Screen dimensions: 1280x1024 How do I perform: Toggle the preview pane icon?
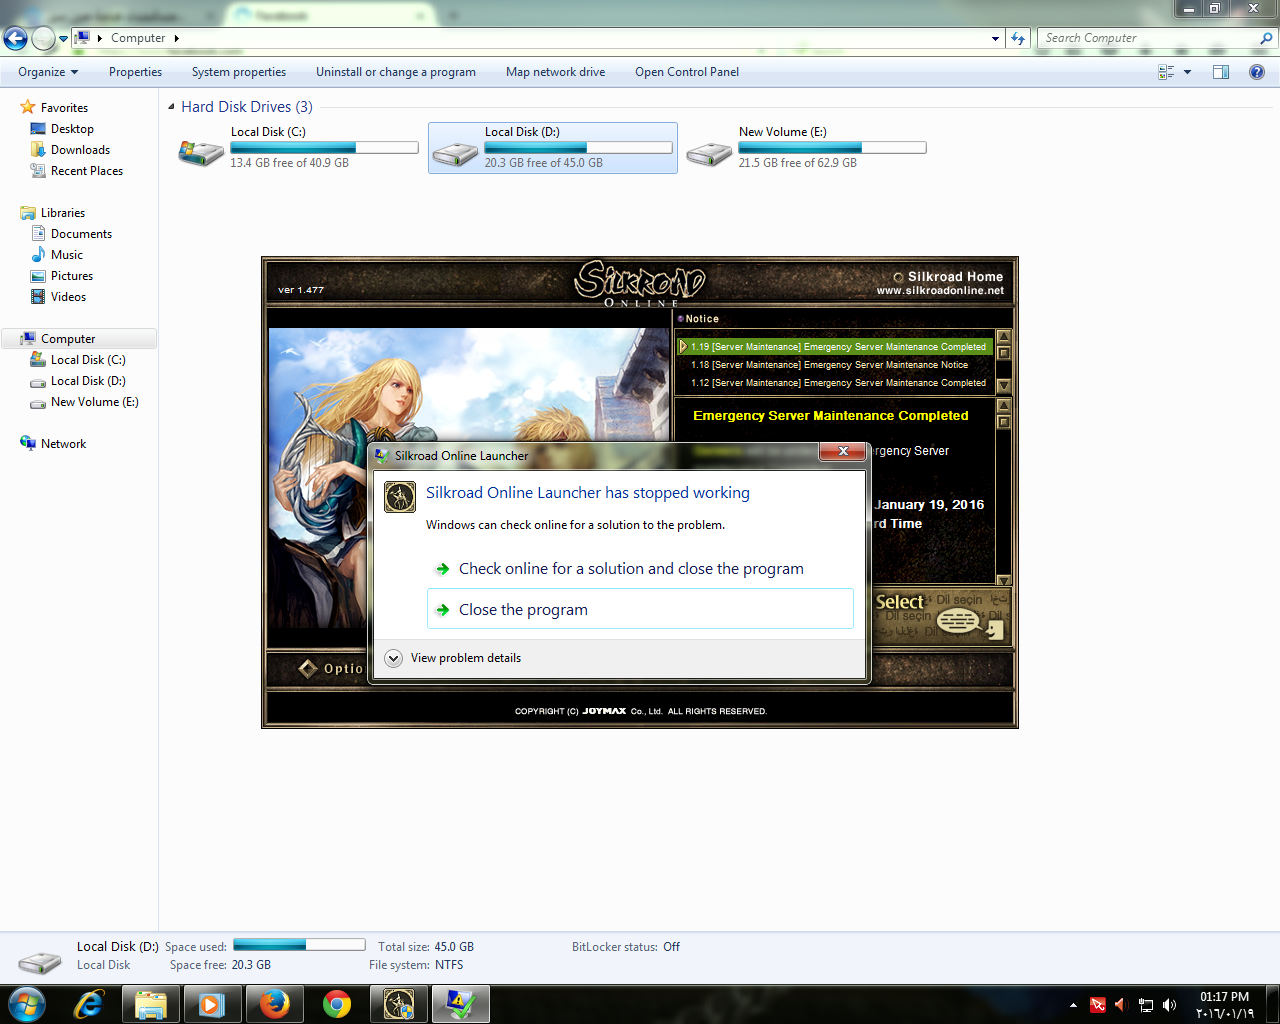click(1221, 72)
